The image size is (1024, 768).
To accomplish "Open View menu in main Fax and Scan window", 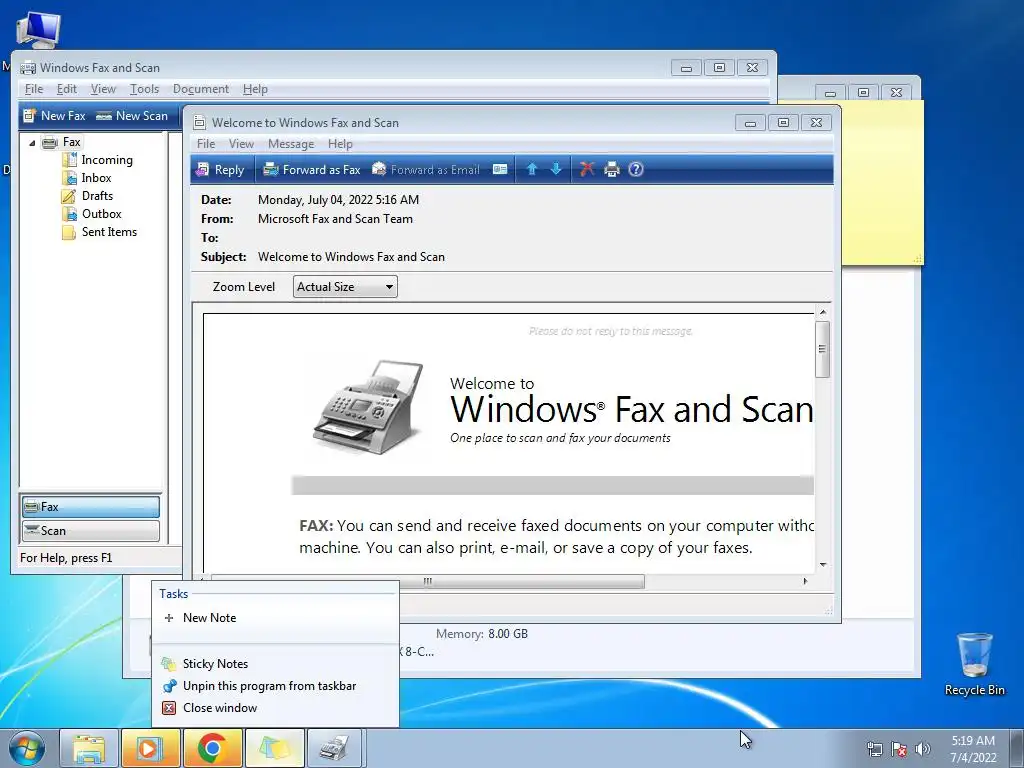I will (103, 89).
